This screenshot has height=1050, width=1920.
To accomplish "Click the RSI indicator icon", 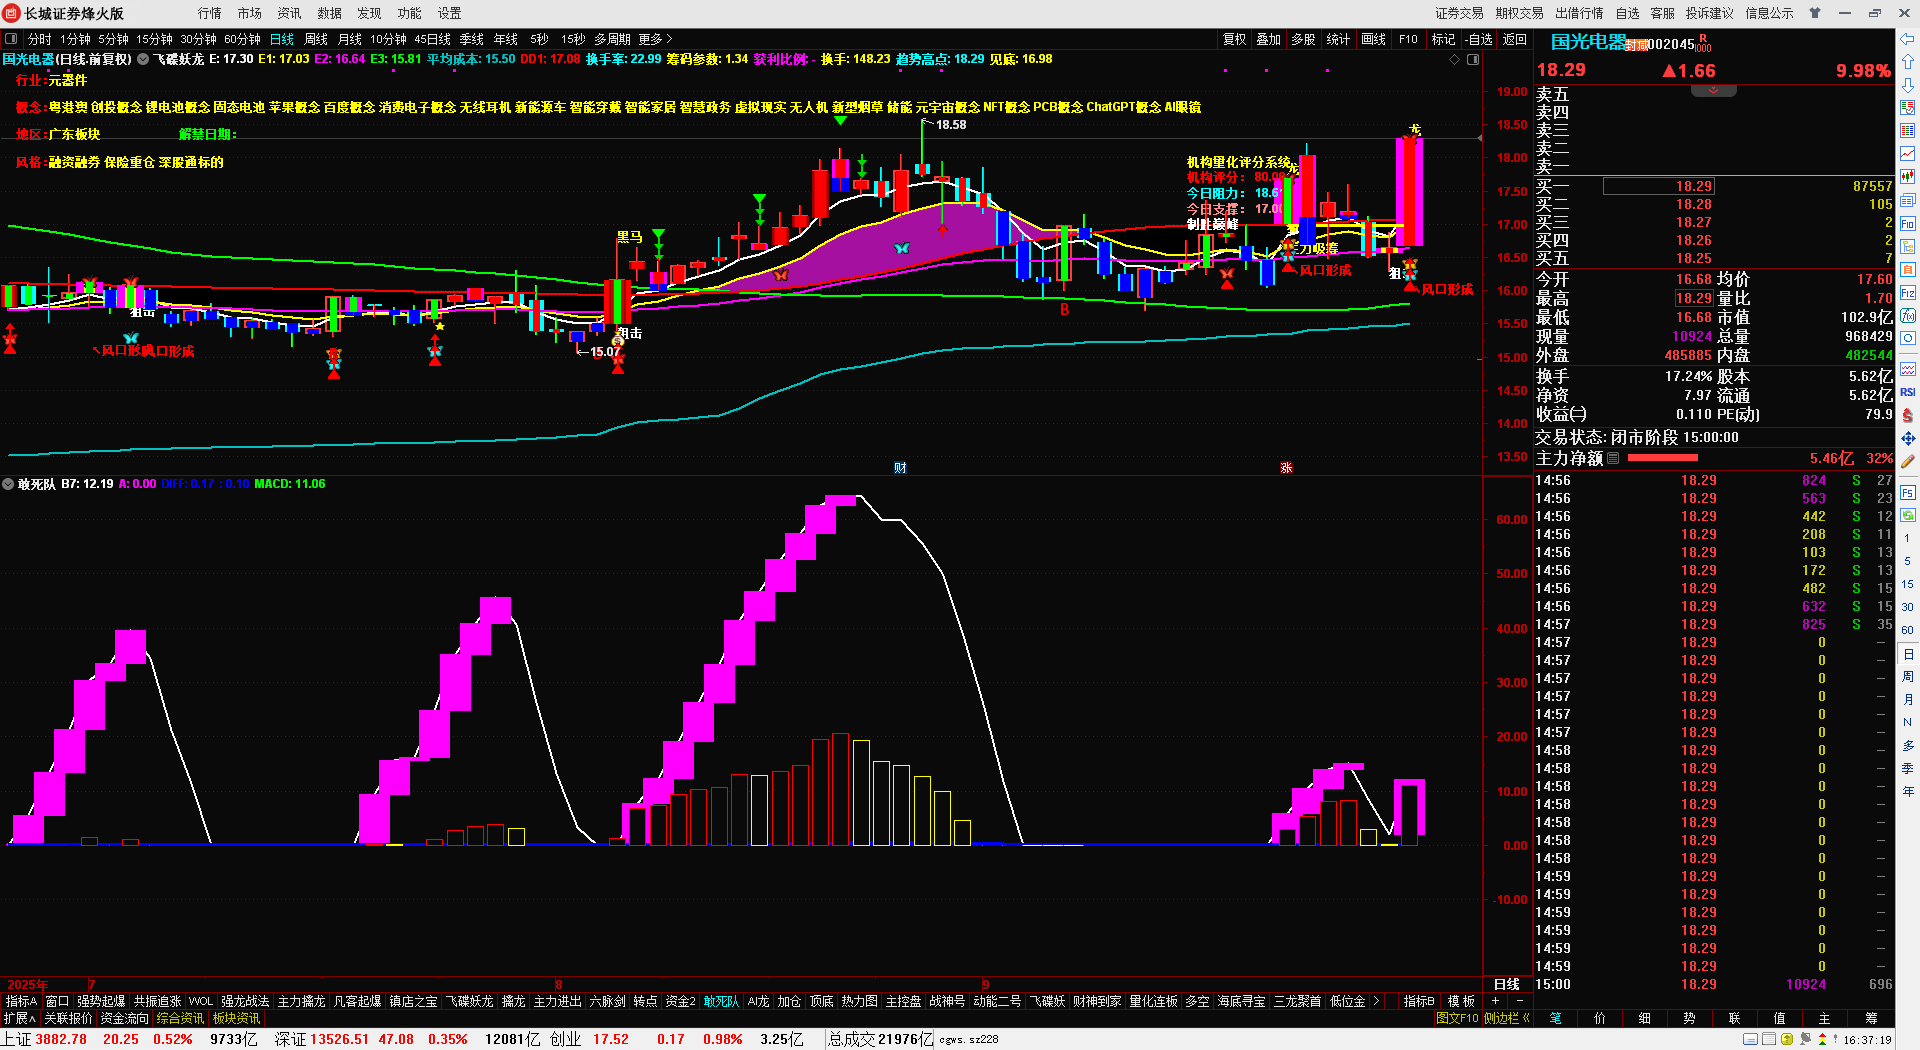I will tap(1908, 392).
